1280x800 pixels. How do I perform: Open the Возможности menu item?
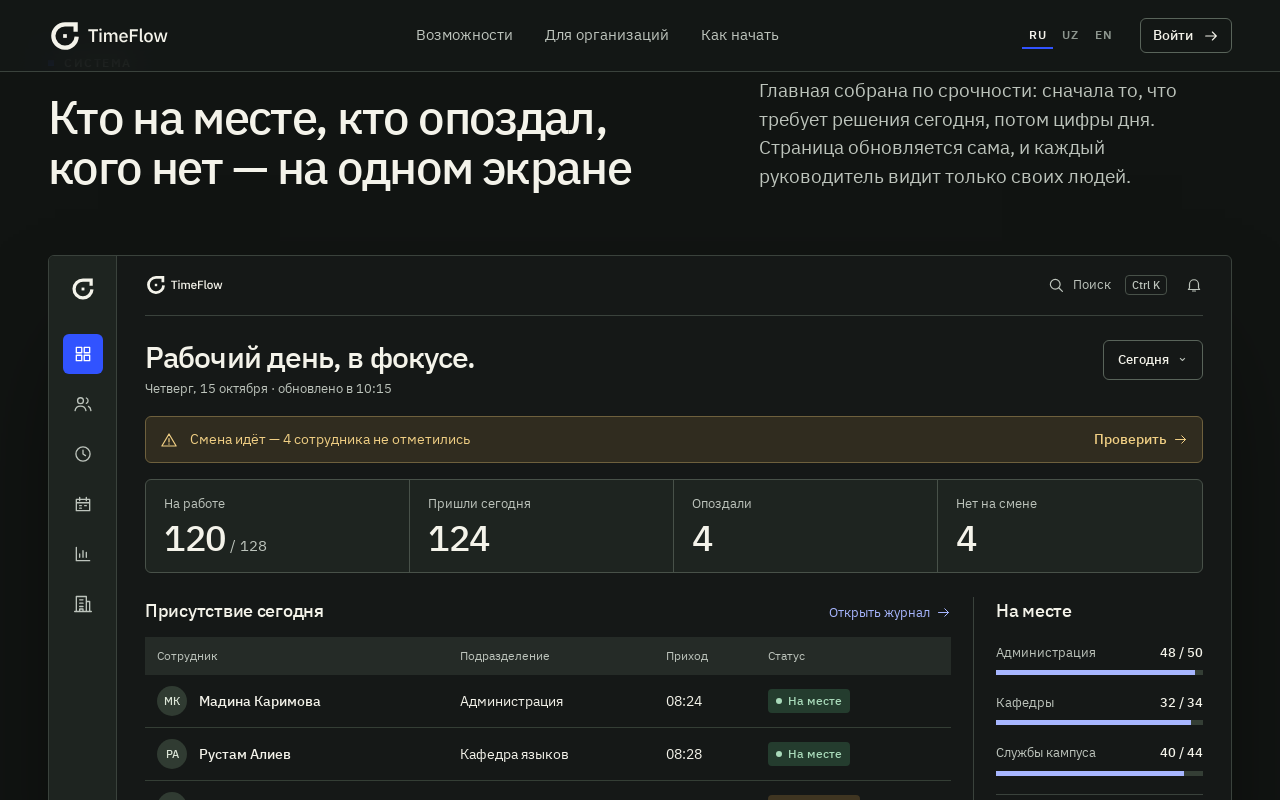point(464,35)
